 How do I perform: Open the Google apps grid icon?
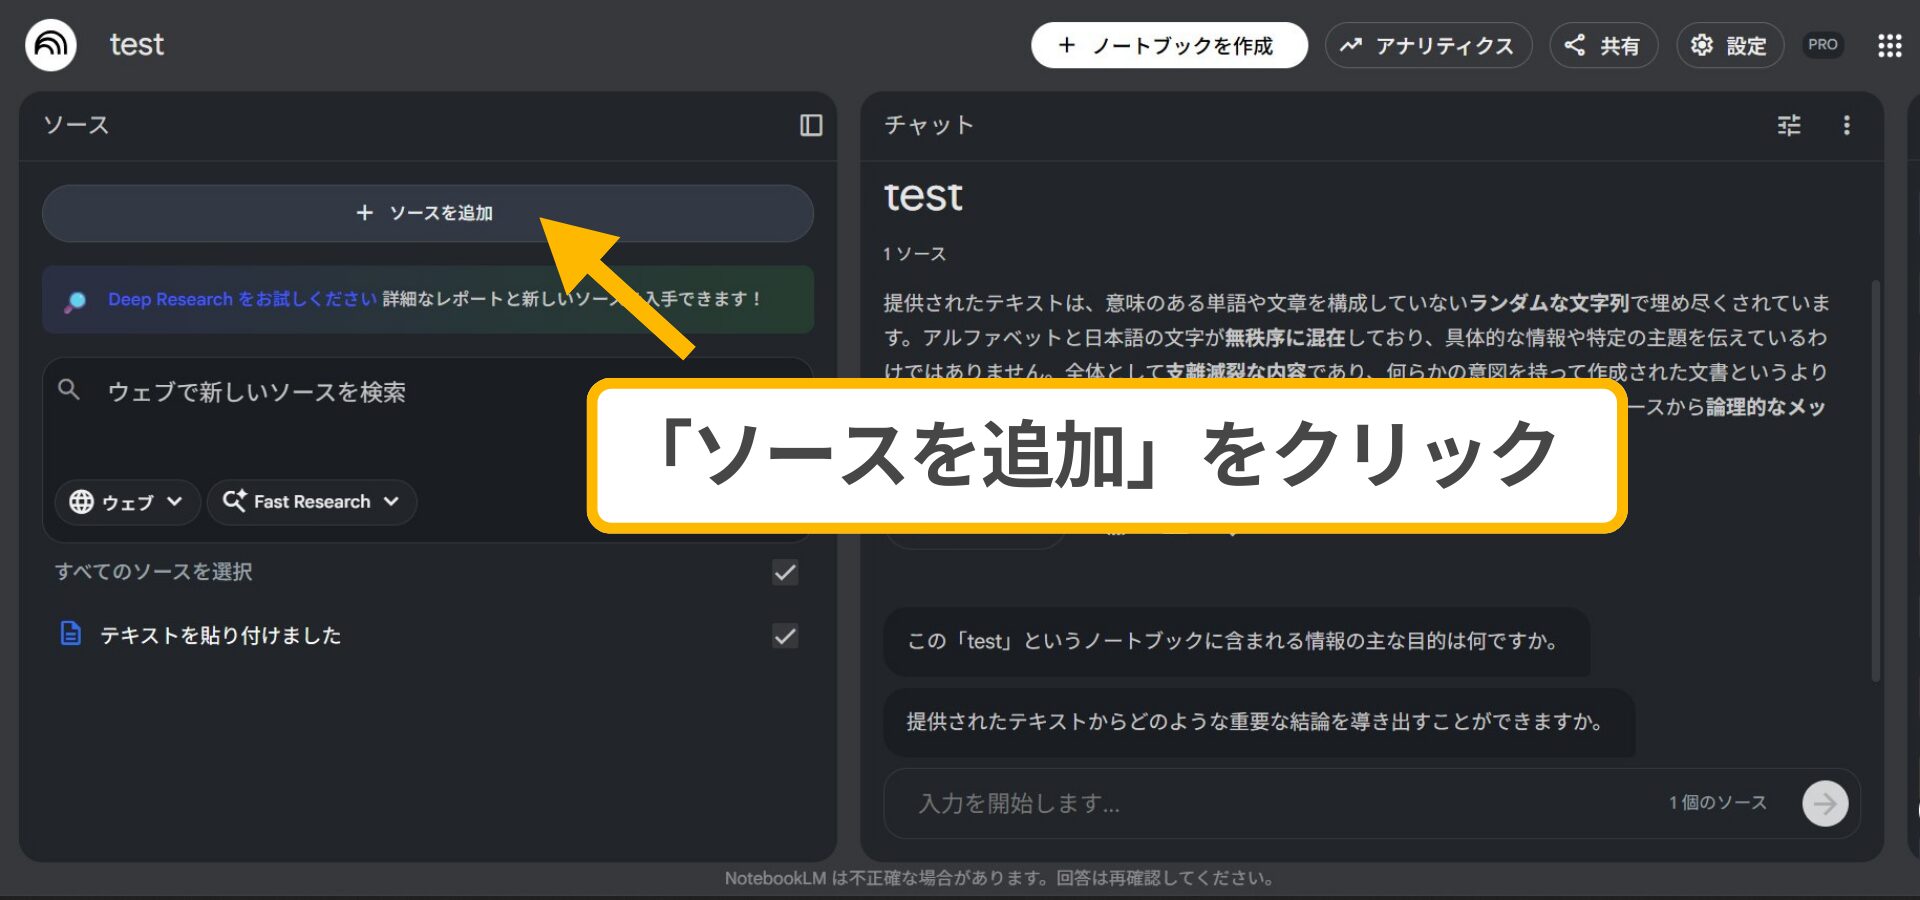tap(1890, 45)
